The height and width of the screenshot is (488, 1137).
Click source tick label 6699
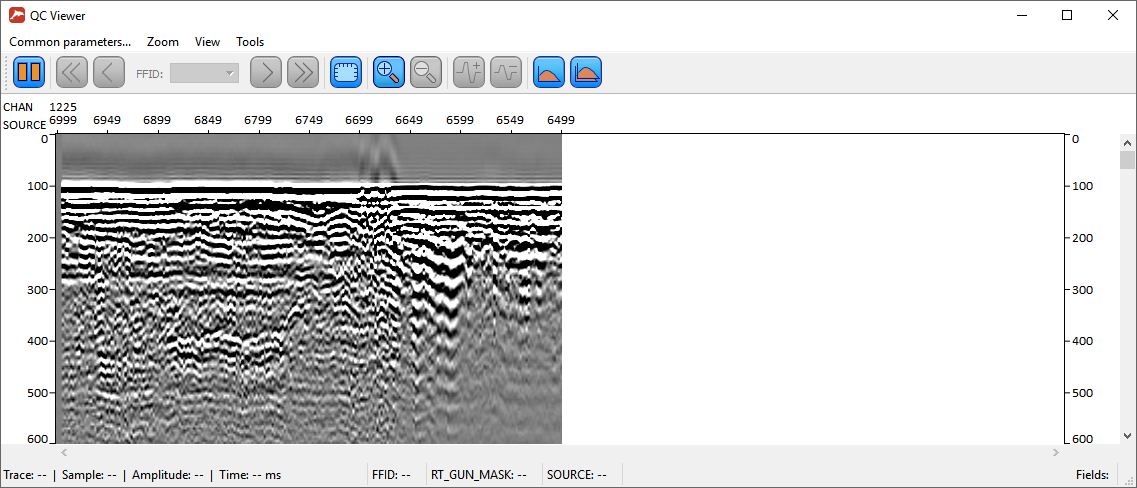coord(358,120)
